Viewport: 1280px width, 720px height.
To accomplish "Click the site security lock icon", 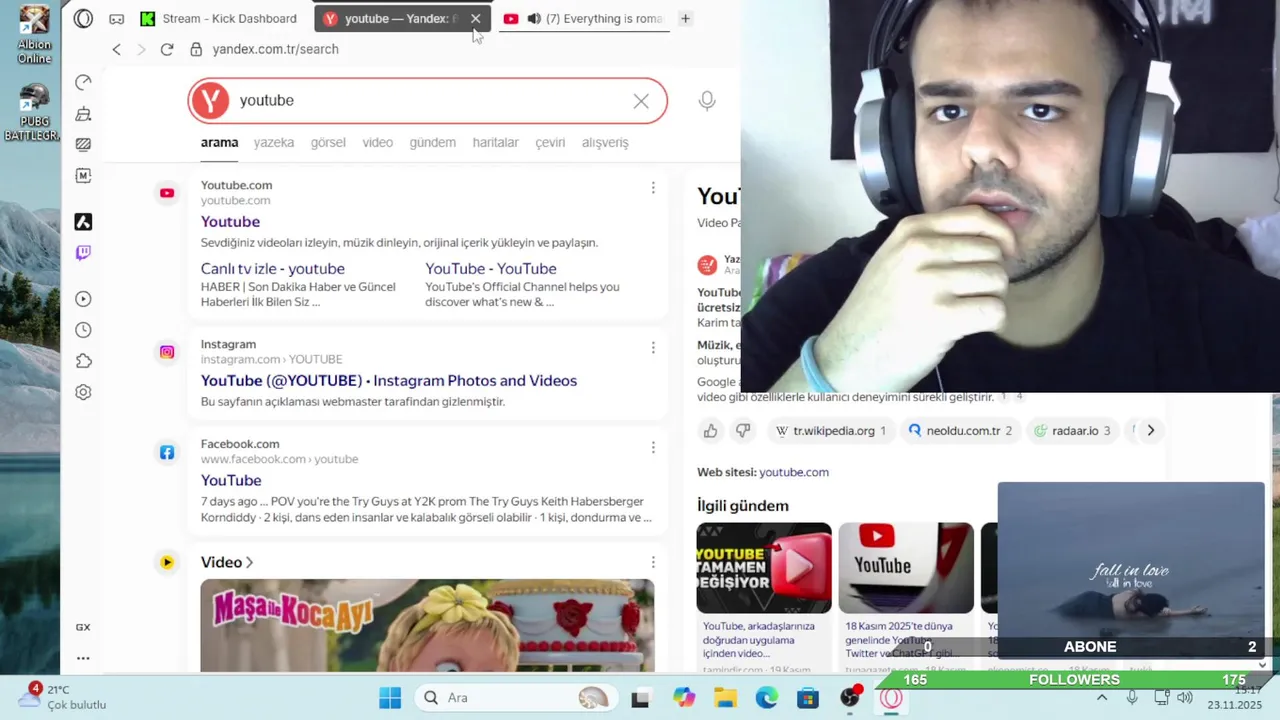I will click(196, 49).
